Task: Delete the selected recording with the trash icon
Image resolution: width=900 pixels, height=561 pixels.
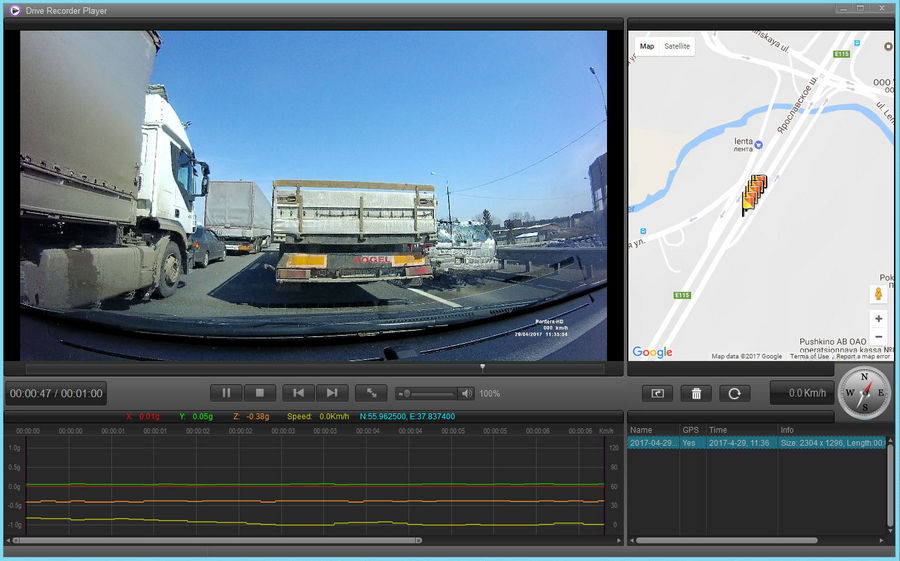Action: click(x=696, y=393)
